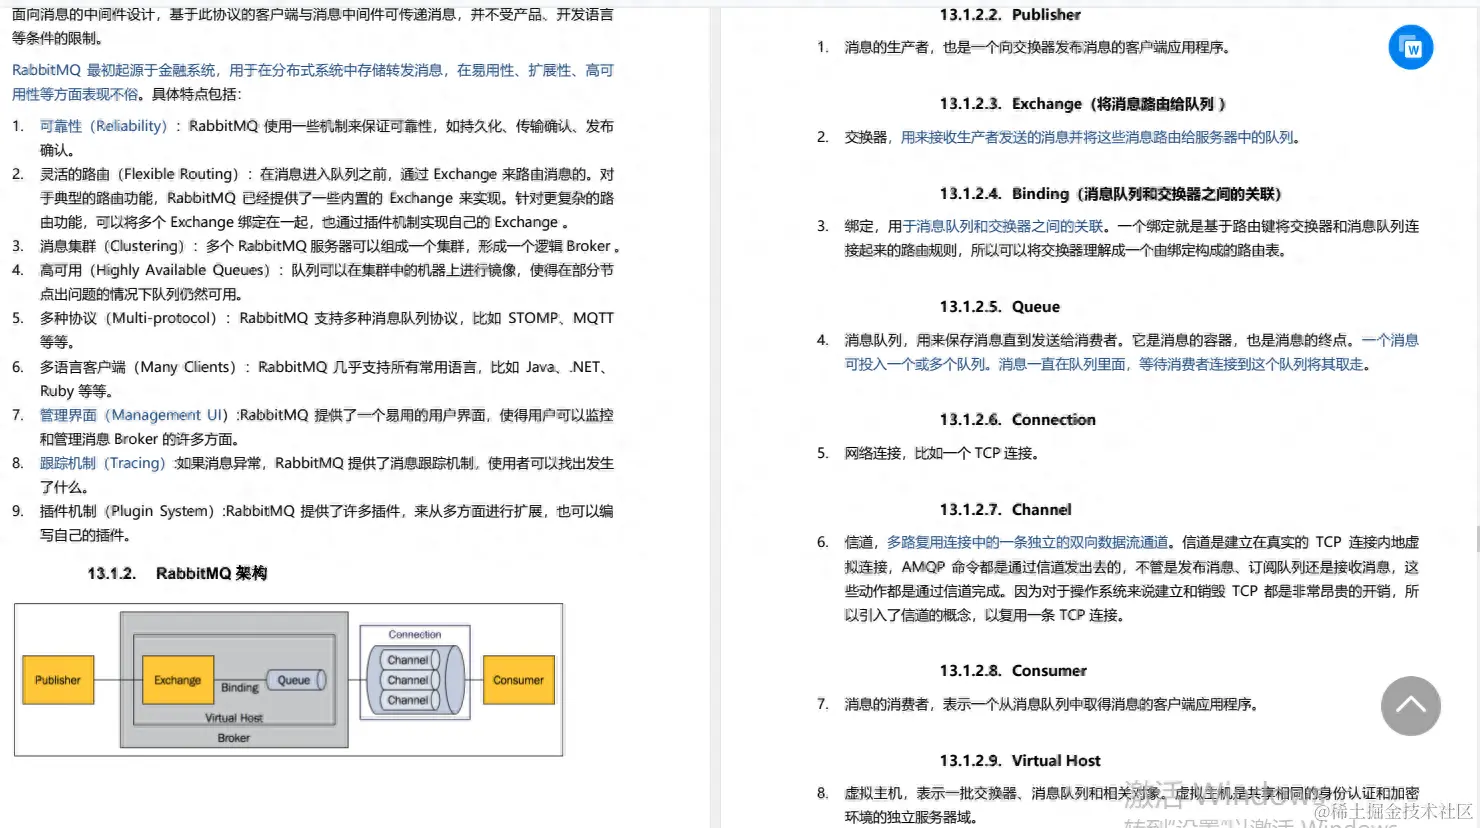
Task: Click the blue text 跟踪机制 (Tracing)
Action: pos(102,463)
